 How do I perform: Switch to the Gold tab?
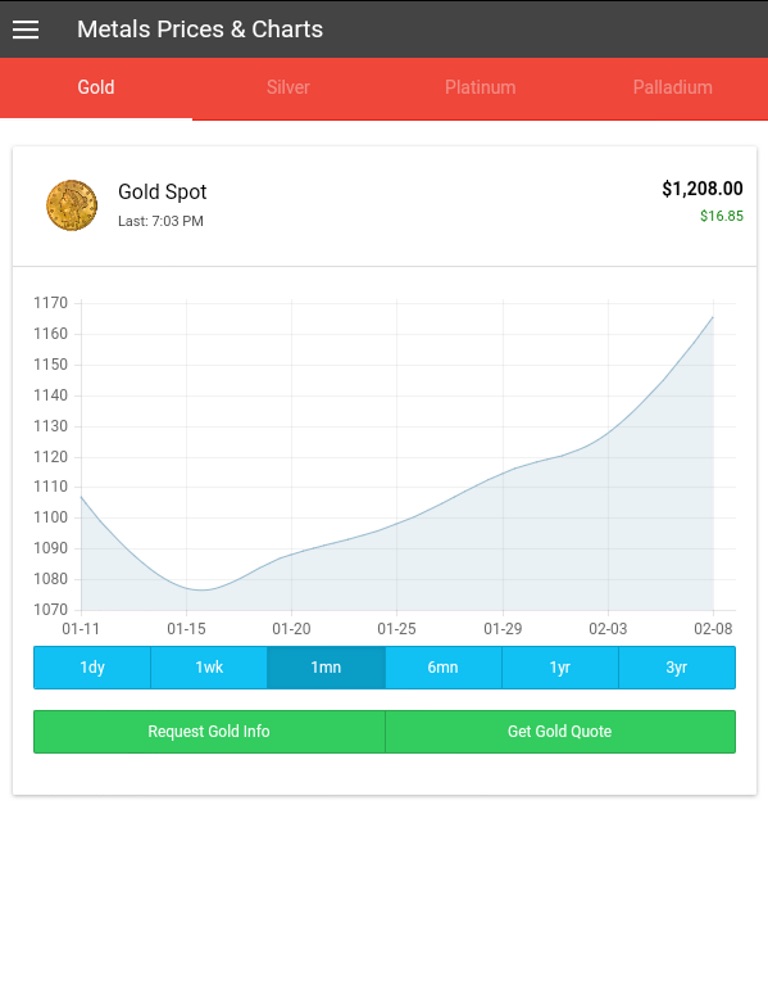[x=96, y=88]
